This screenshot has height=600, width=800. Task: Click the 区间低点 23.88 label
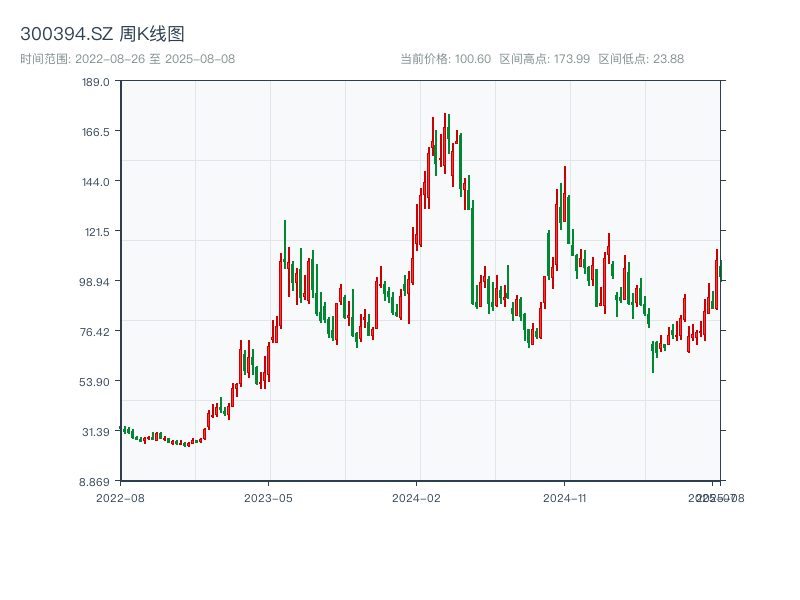[641, 59]
